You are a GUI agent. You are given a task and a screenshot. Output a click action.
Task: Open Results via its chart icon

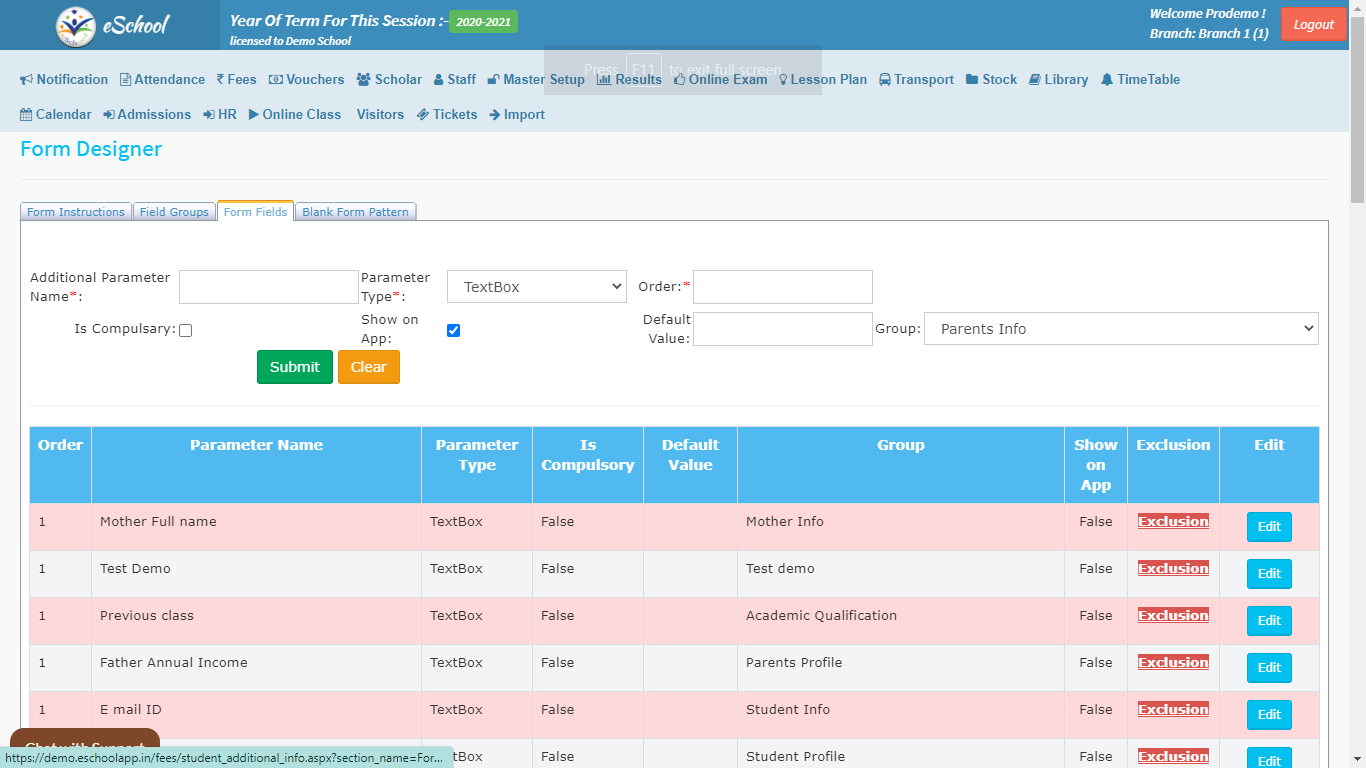coord(604,80)
